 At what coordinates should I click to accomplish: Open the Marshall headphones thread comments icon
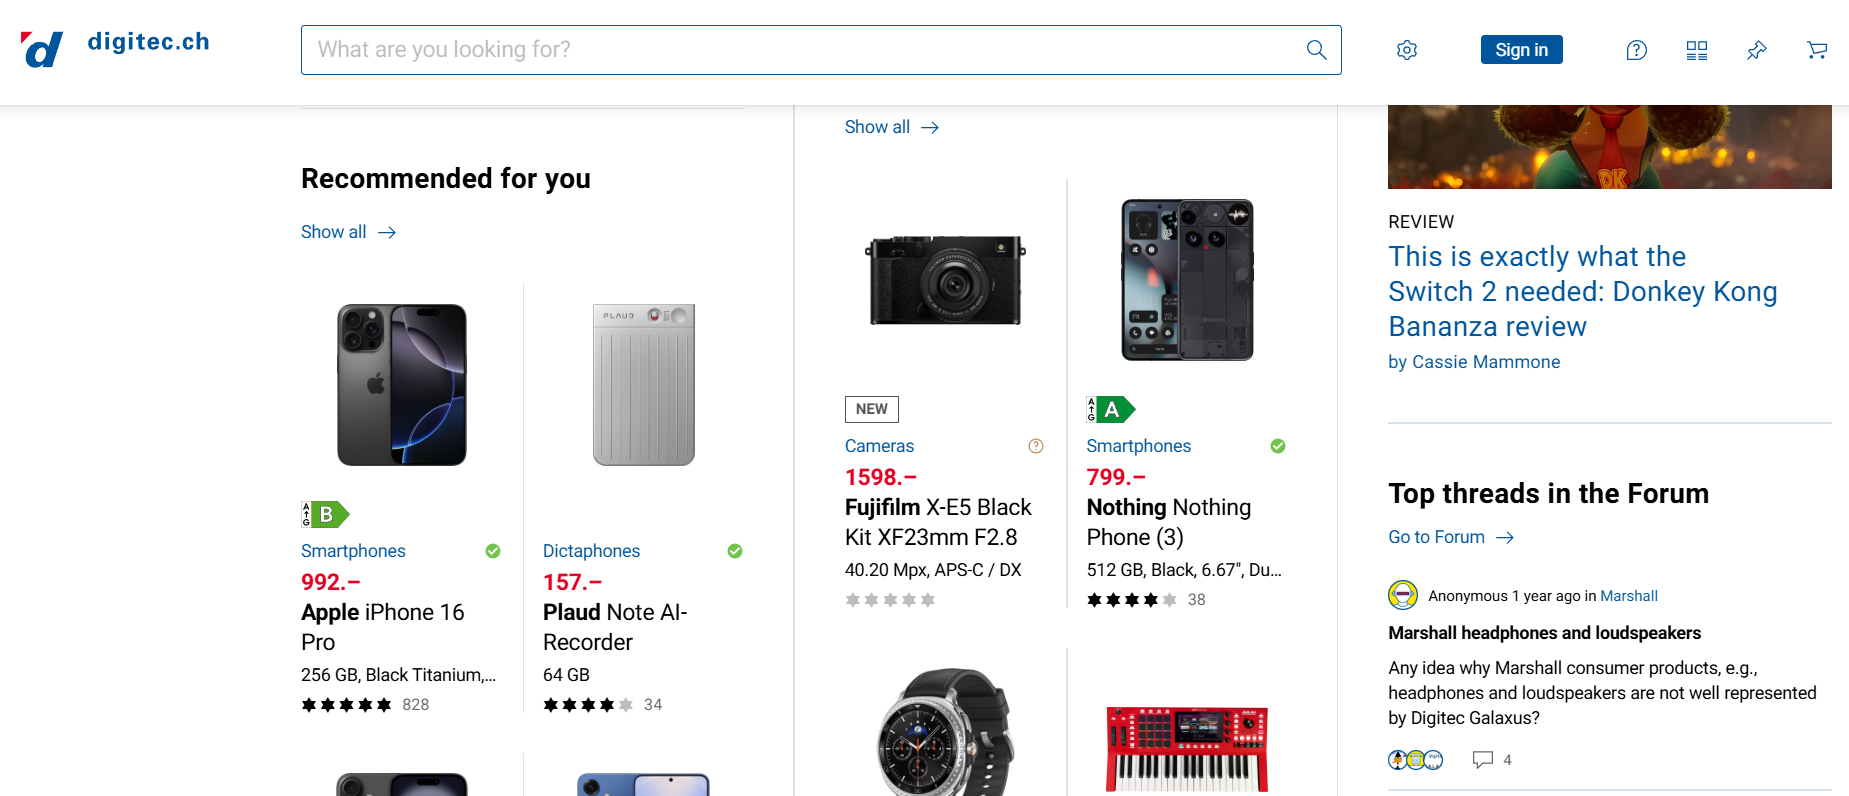pos(1482,760)
